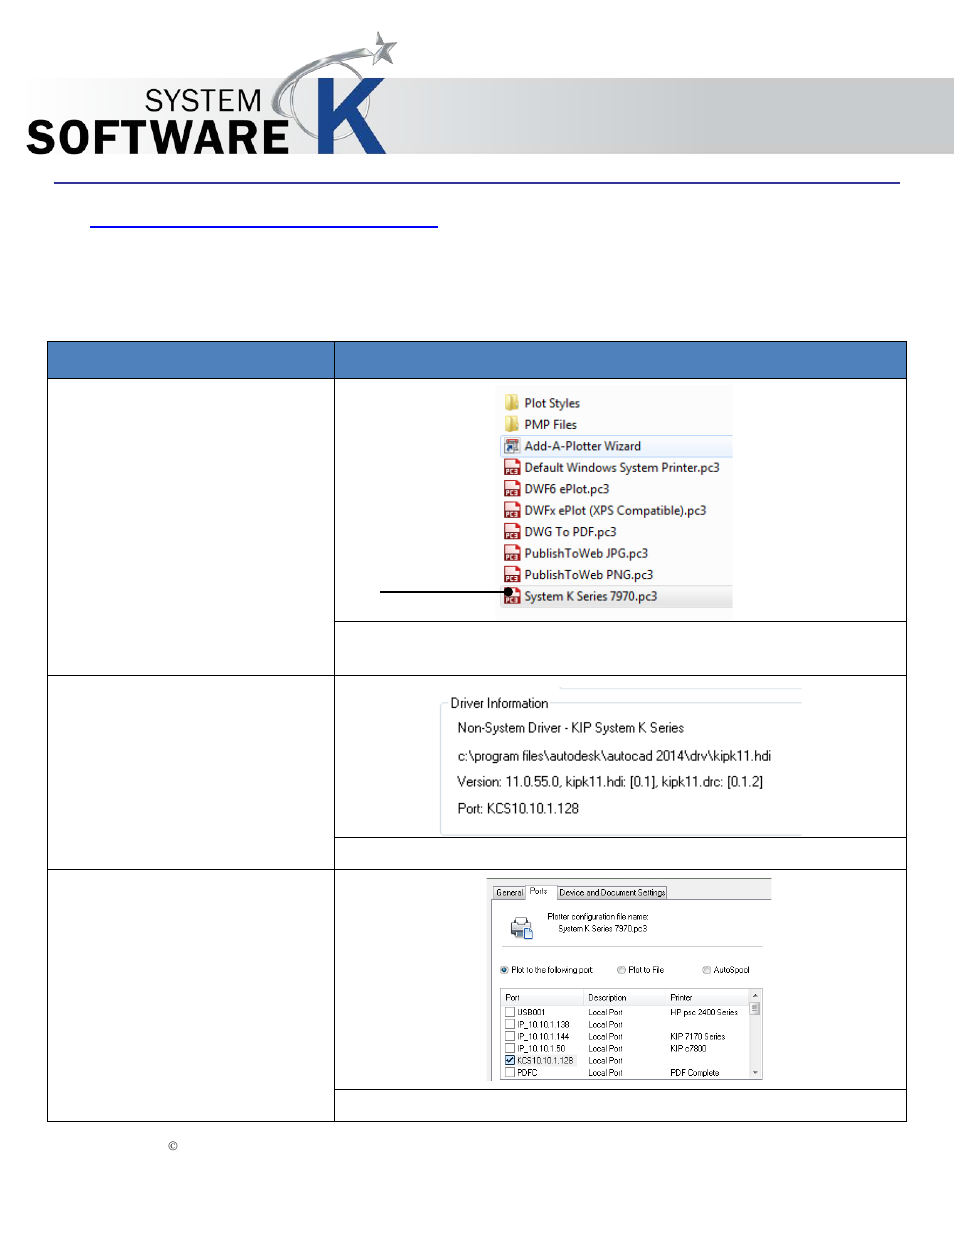Select DWFx ePlot (XPS Compatible).pc3 file icon
954x1235 pixels.
pyautogui.click(x=512, y=510)
